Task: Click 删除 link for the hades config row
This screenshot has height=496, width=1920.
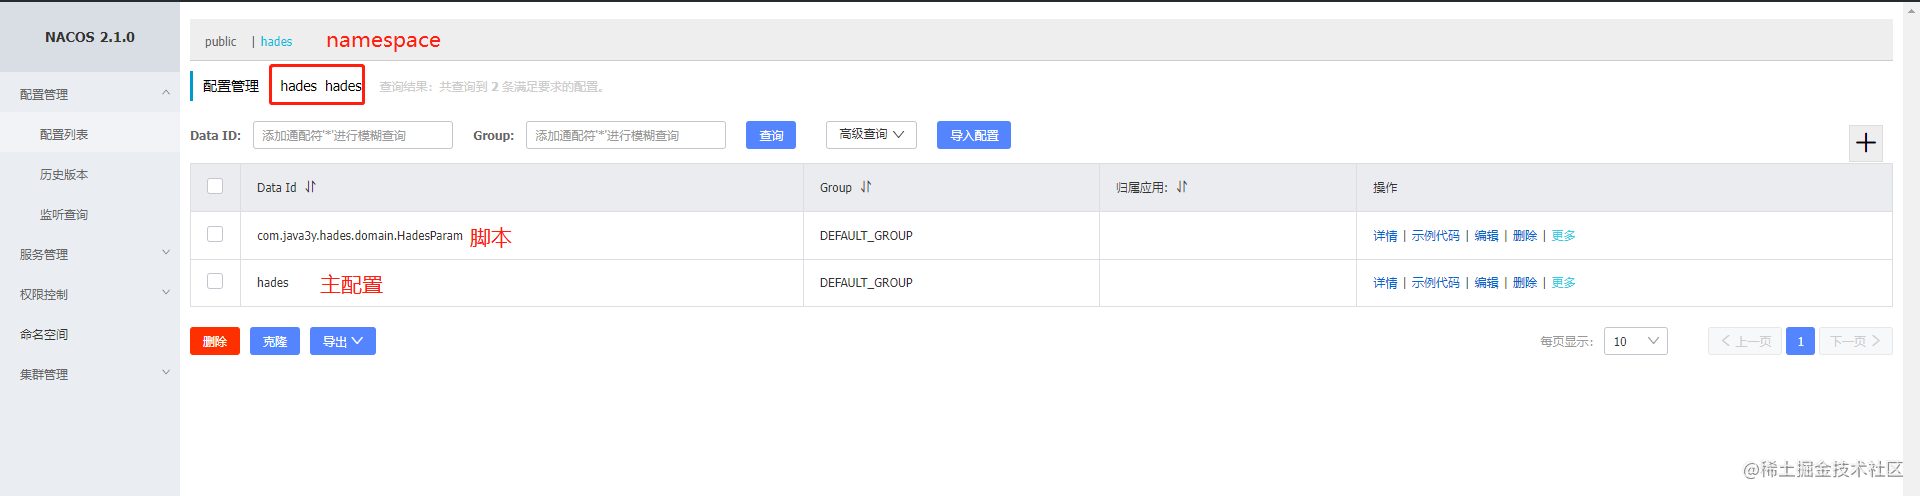Action: tap(1525, 283)
